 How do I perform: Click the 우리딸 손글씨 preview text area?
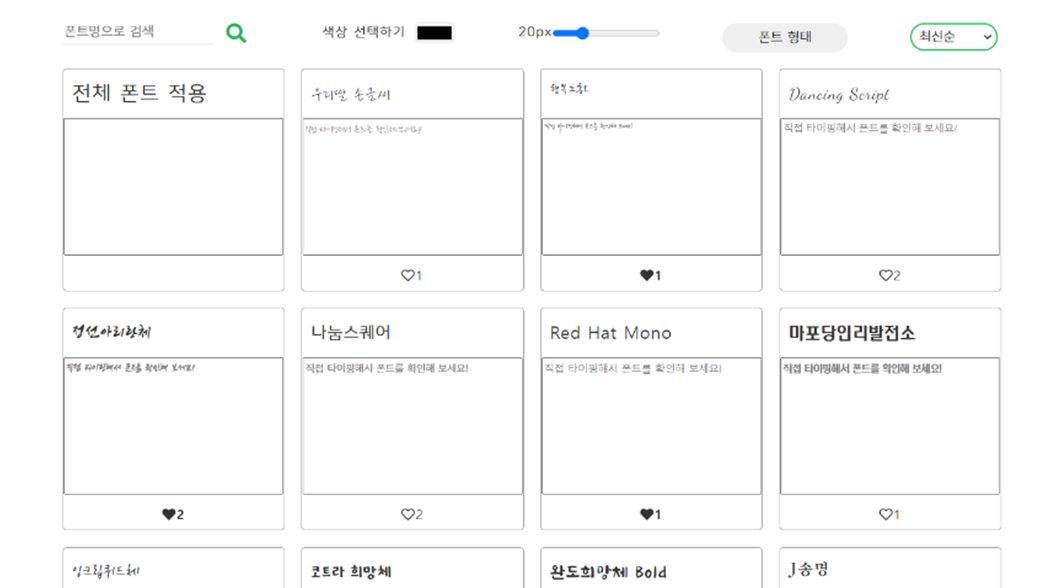tap(412, 187)
